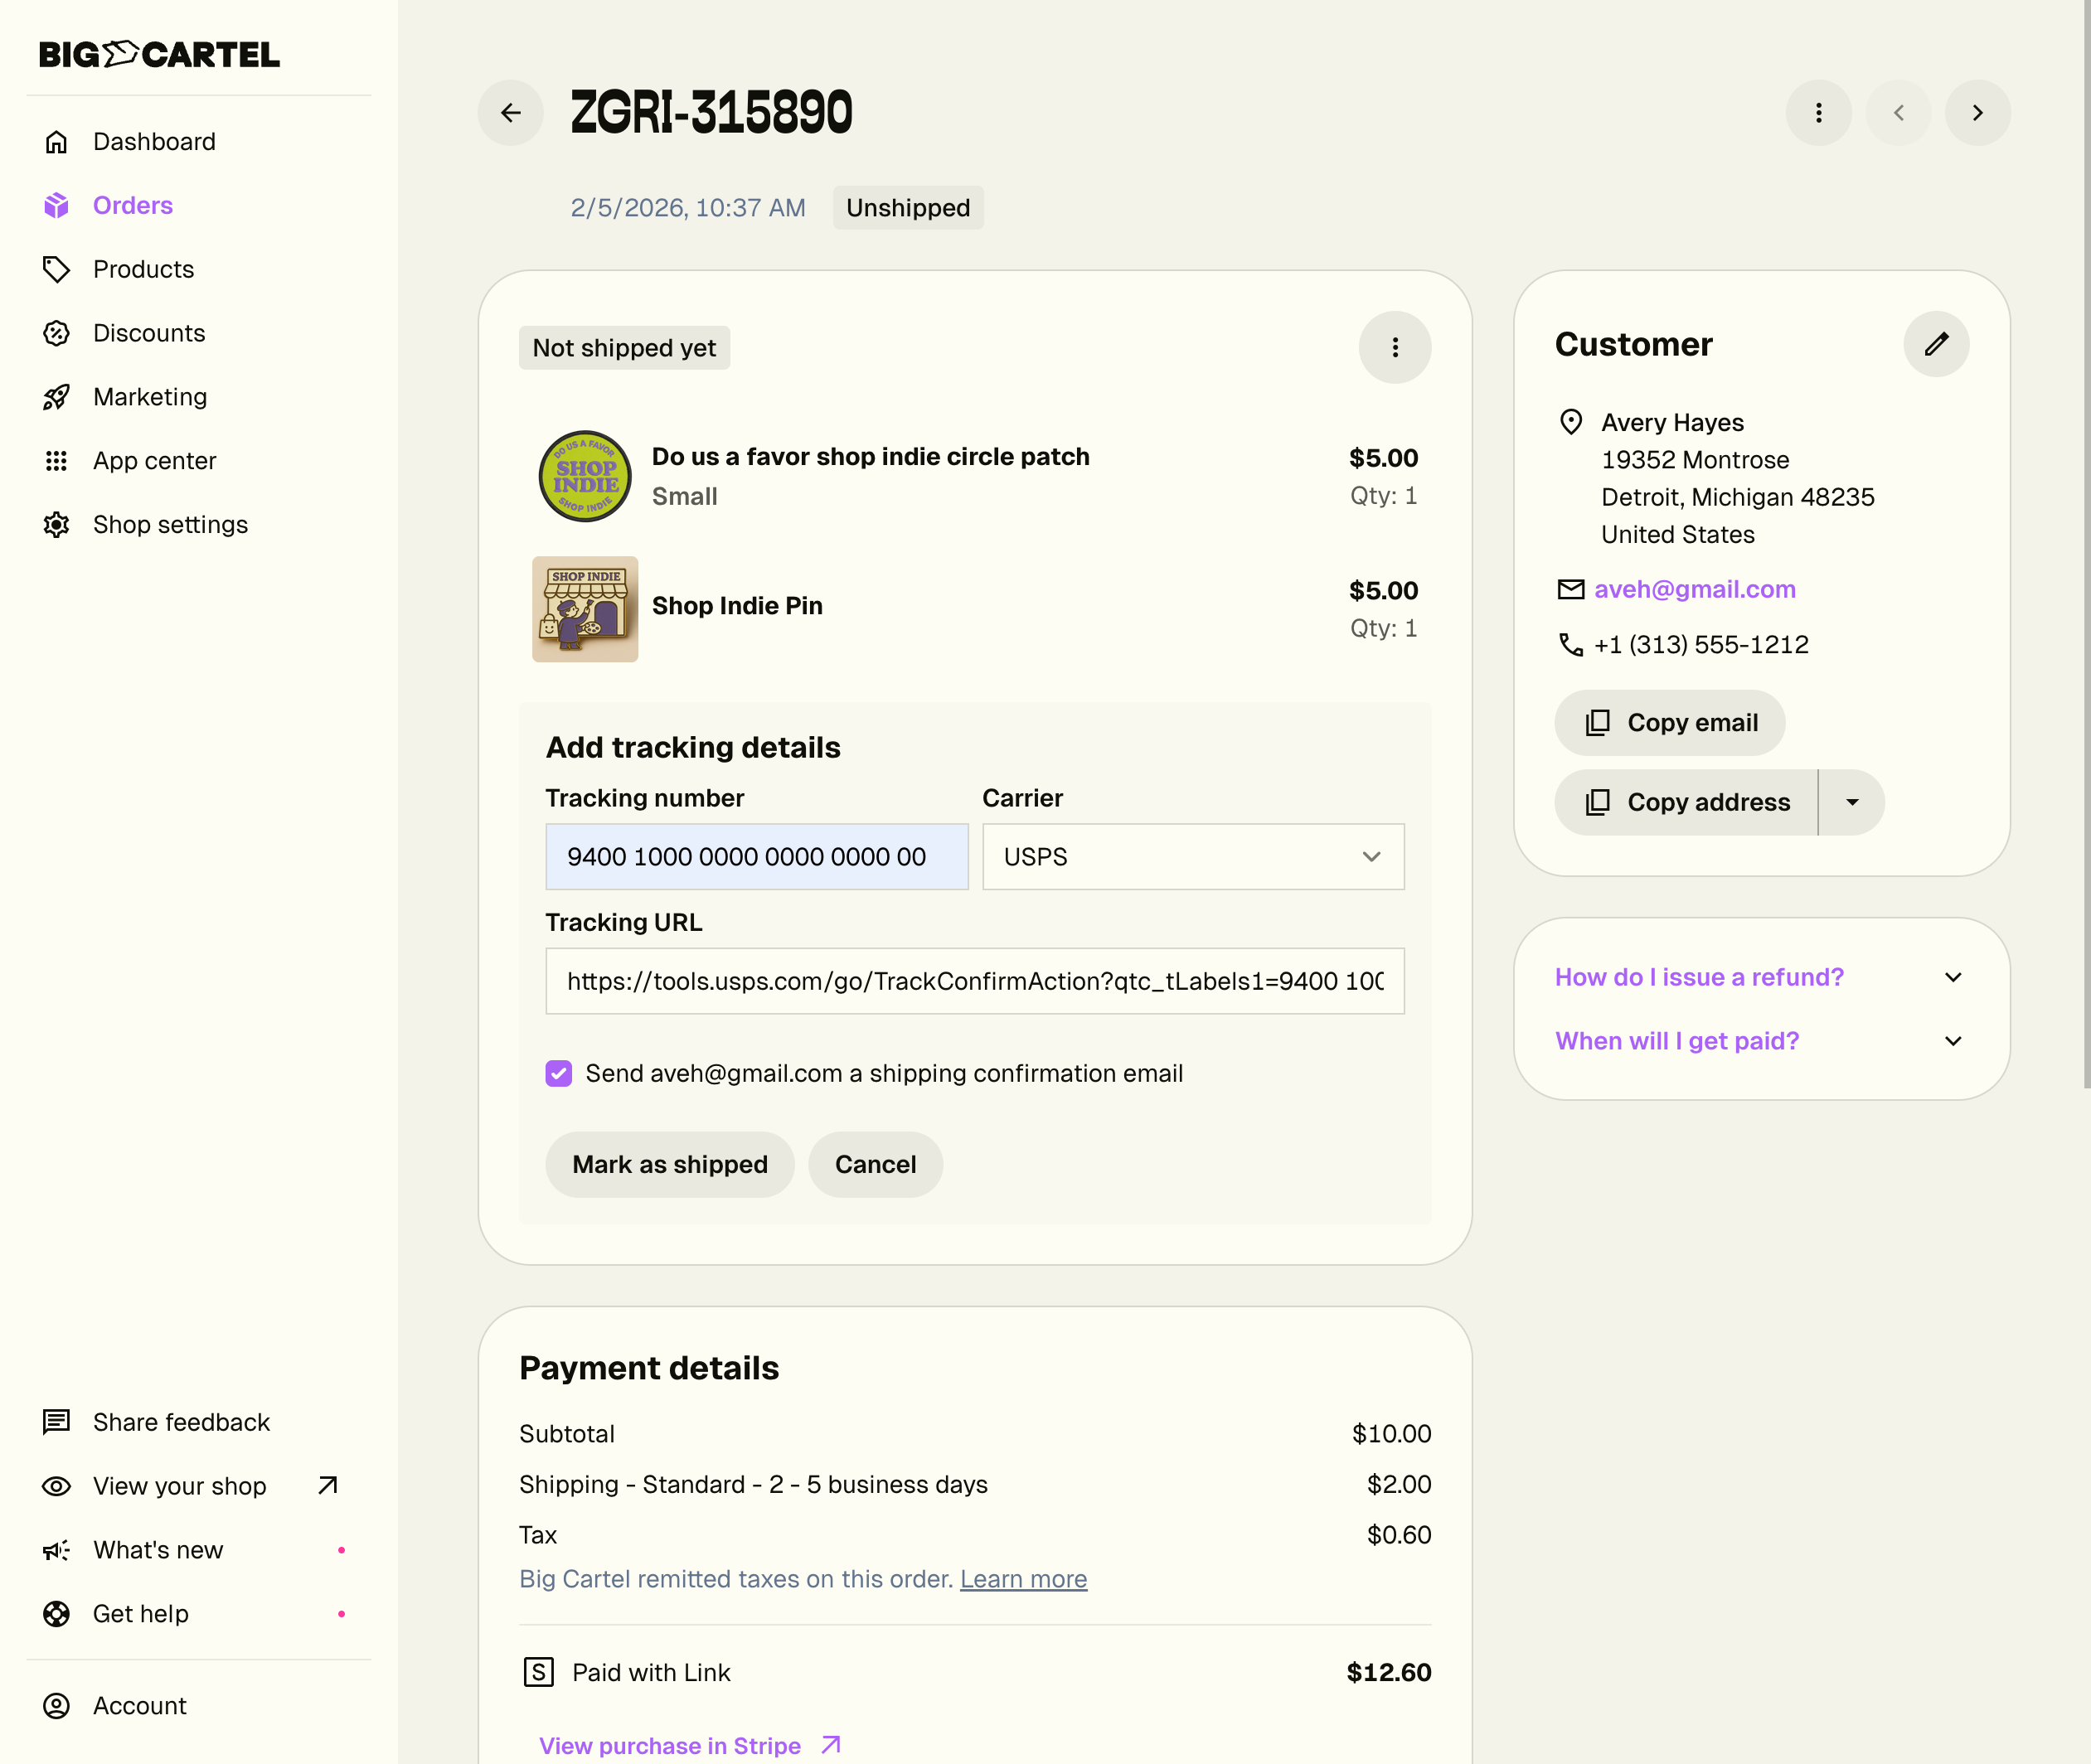
Task: Uncheck the shipping confirmation email checkbox
Action: pyautogui.click(x=559, y=1073)
